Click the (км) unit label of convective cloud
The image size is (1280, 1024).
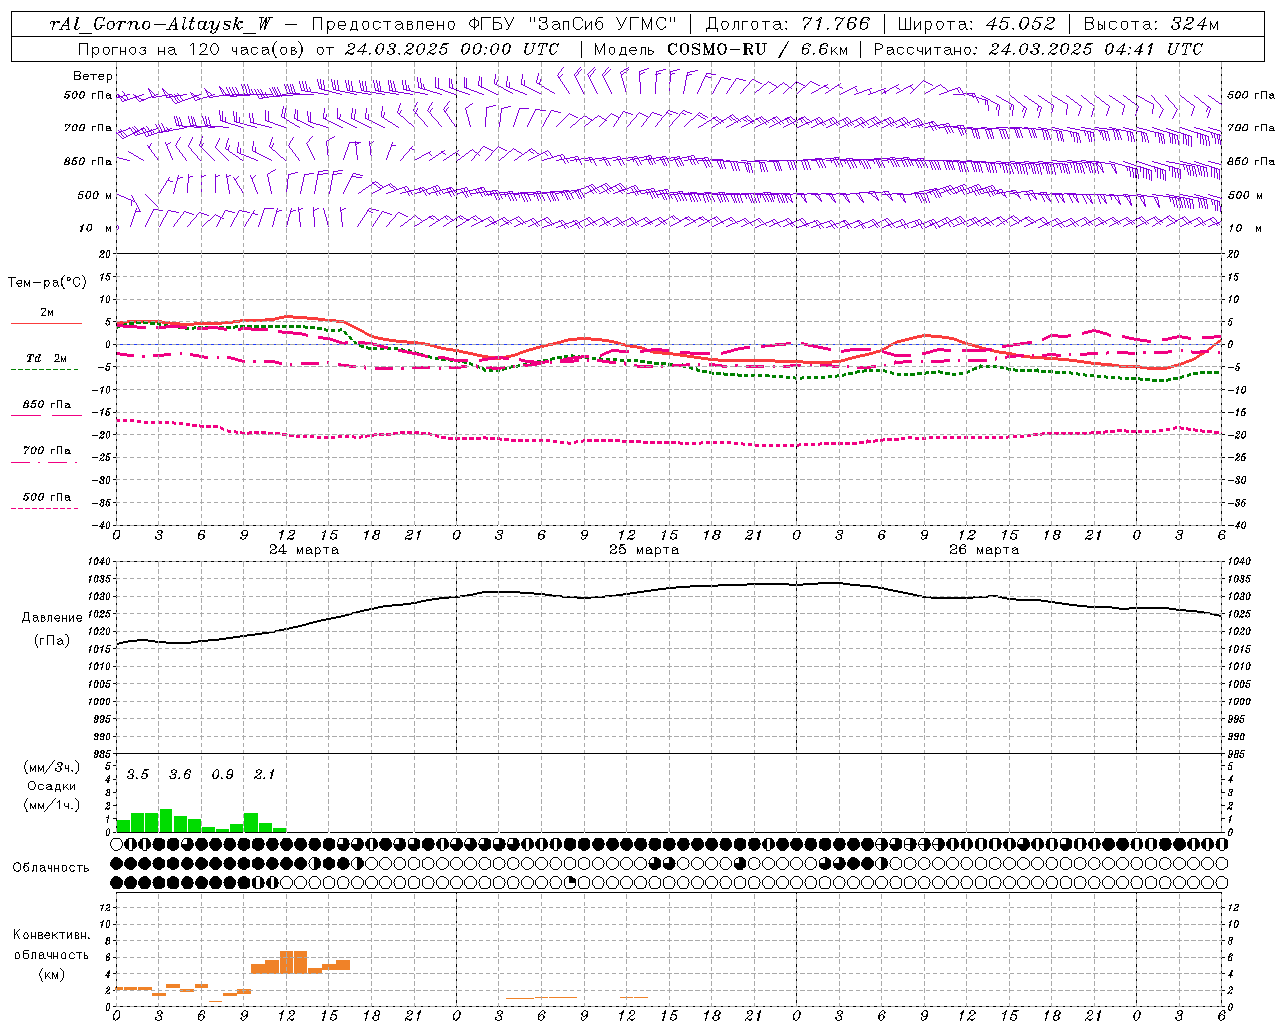coord(52,975)
